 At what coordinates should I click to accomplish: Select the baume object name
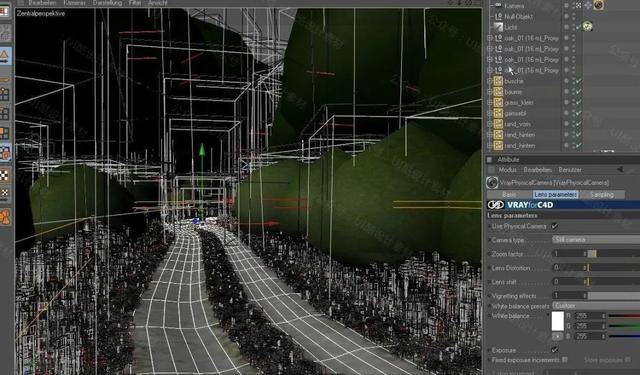(x=513, y=92)
